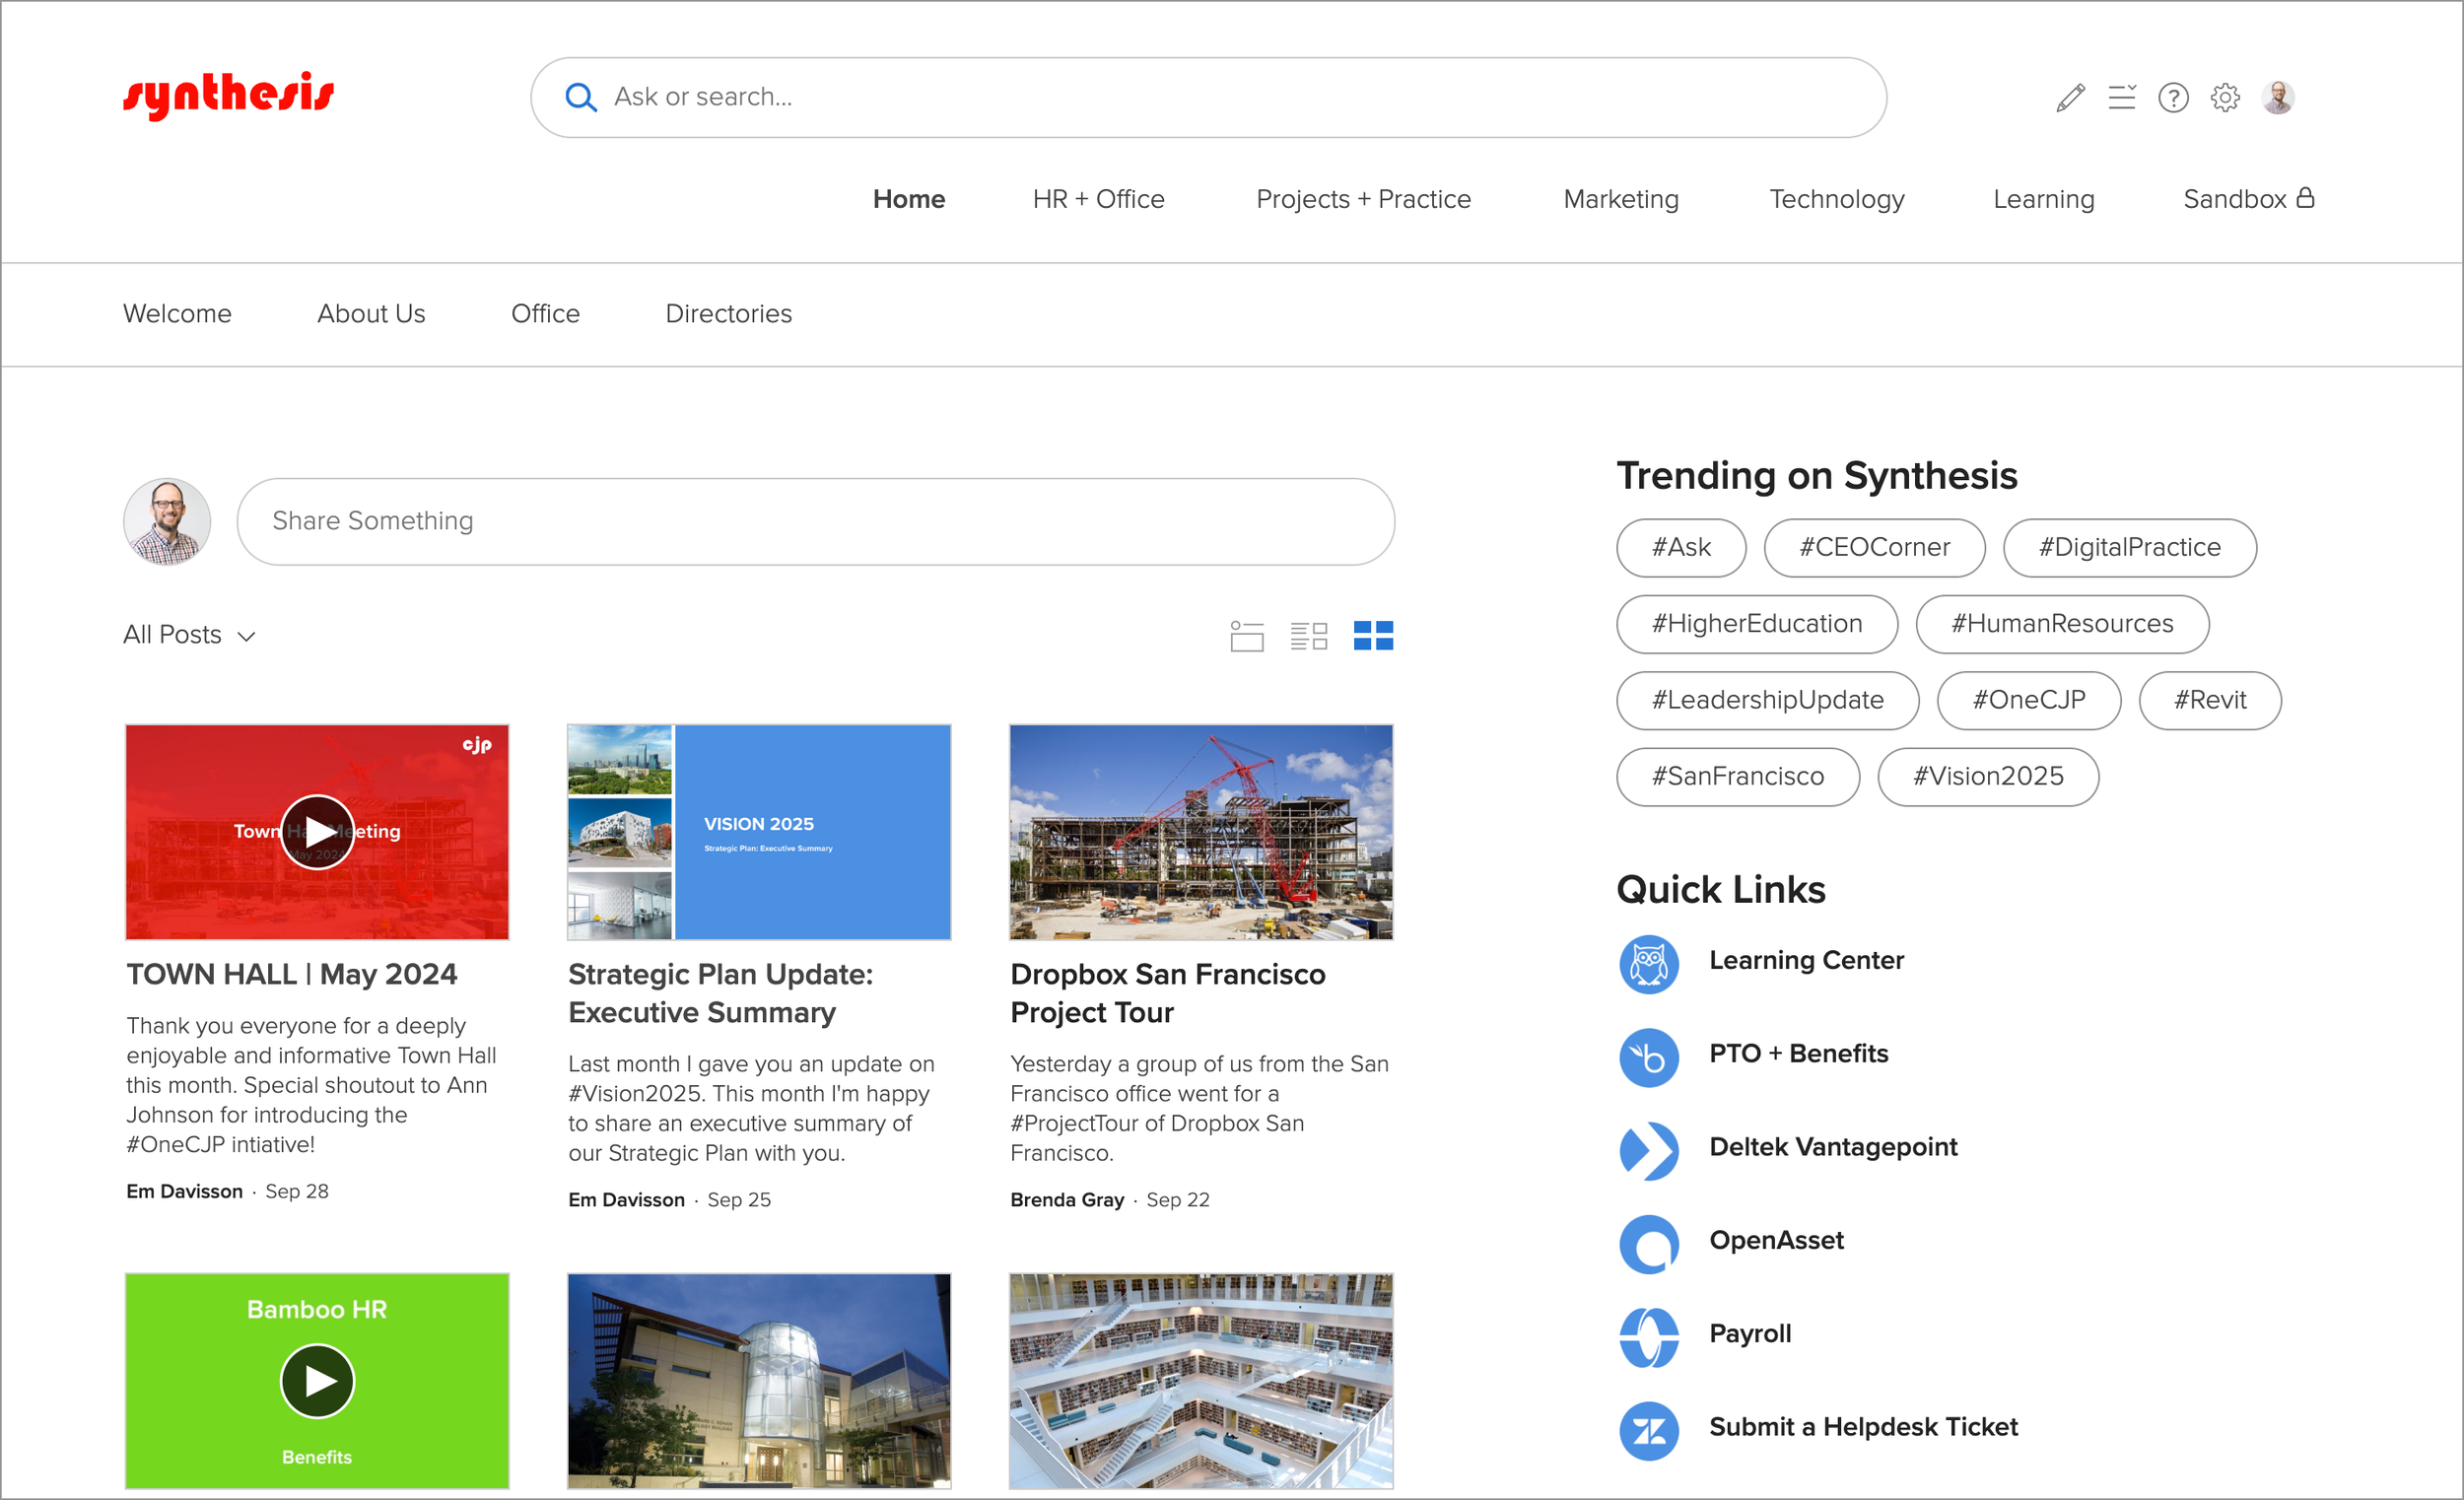Open Strategic Plan Update post title
The image size is (2464, 1500).
tap(720, 993)
